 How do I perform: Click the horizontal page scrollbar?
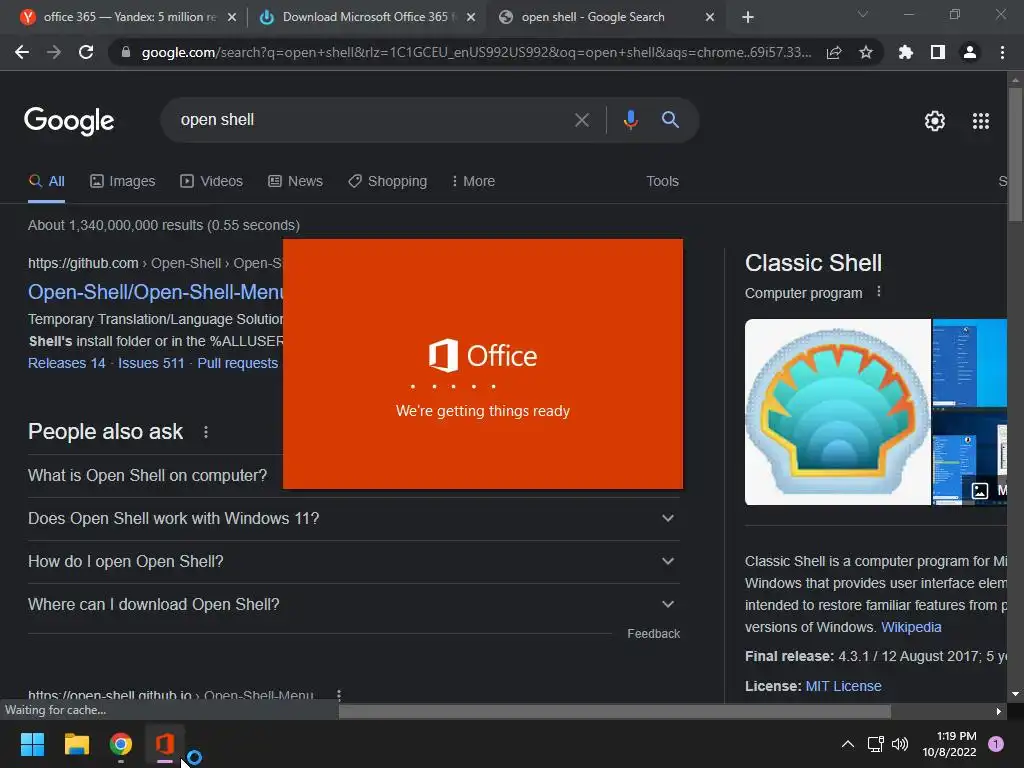(615, 711)
